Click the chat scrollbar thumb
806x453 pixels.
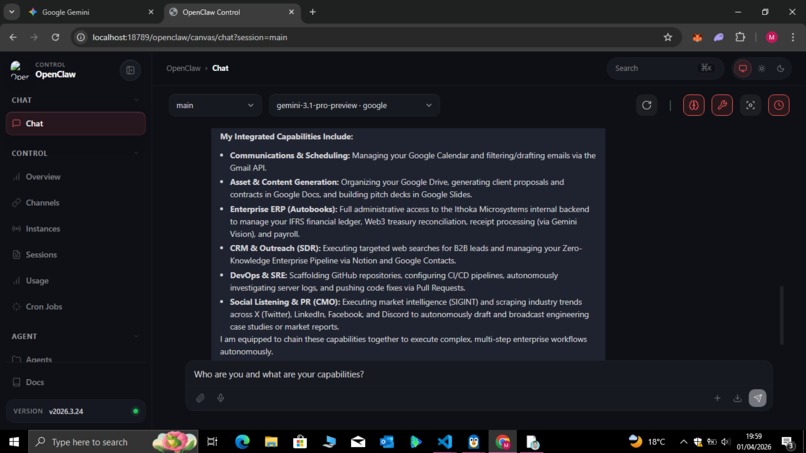781,315
